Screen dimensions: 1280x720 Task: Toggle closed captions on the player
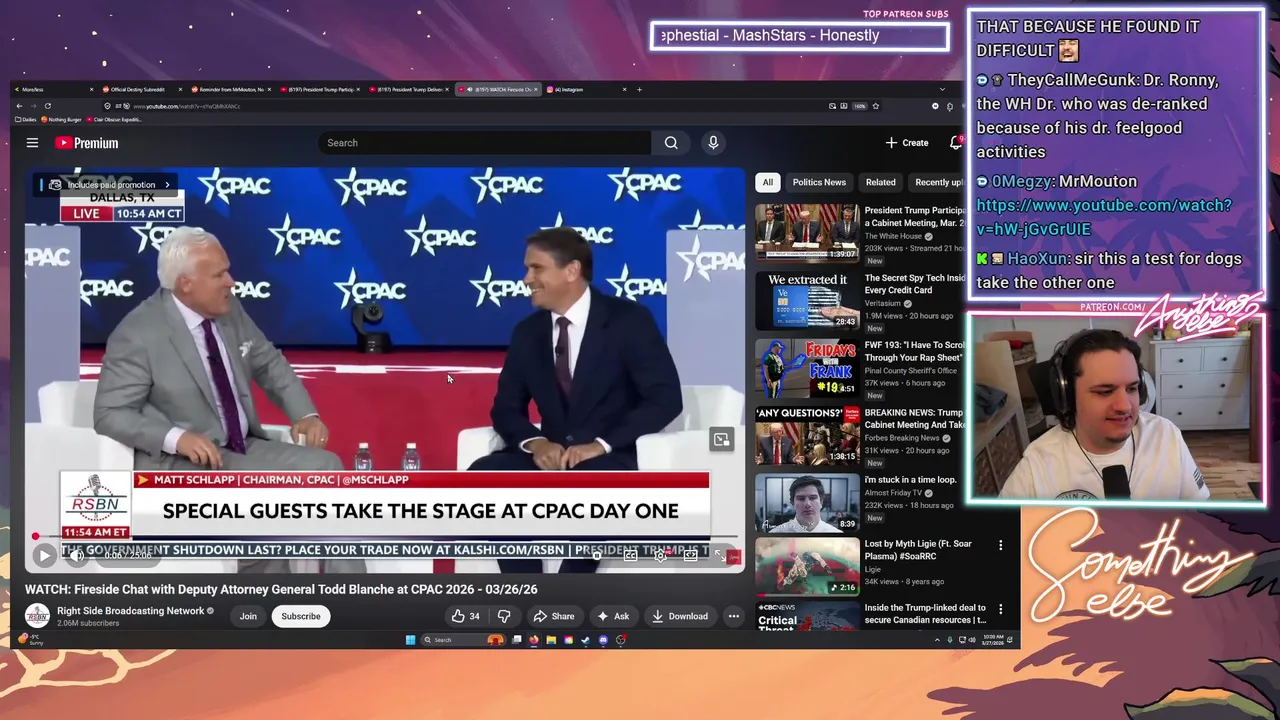(x=631, y=555)
